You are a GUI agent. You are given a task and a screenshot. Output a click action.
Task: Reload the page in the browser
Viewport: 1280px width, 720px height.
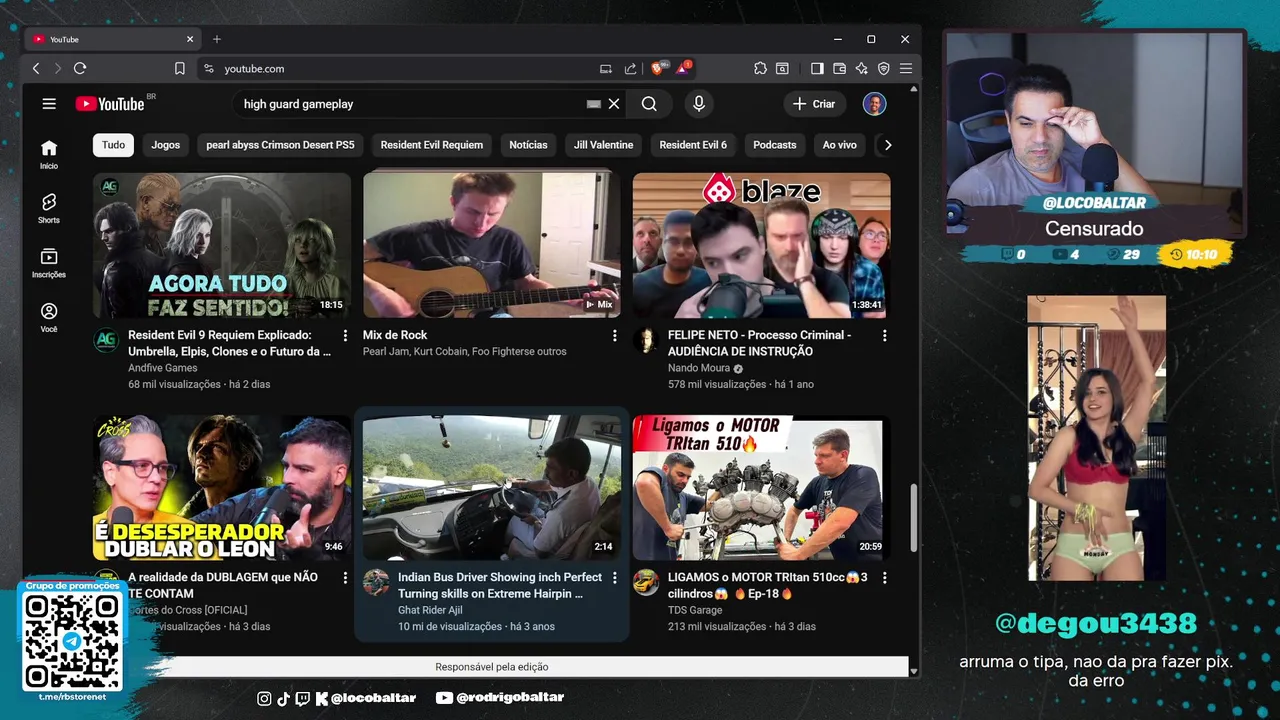point(80,68)
